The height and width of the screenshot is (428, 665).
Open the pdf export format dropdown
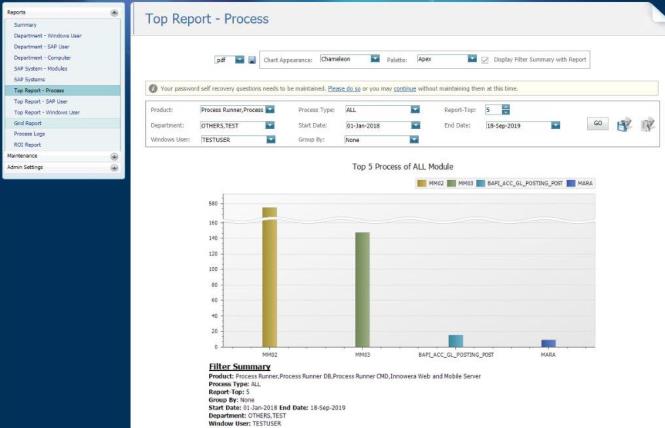(240, 60)
